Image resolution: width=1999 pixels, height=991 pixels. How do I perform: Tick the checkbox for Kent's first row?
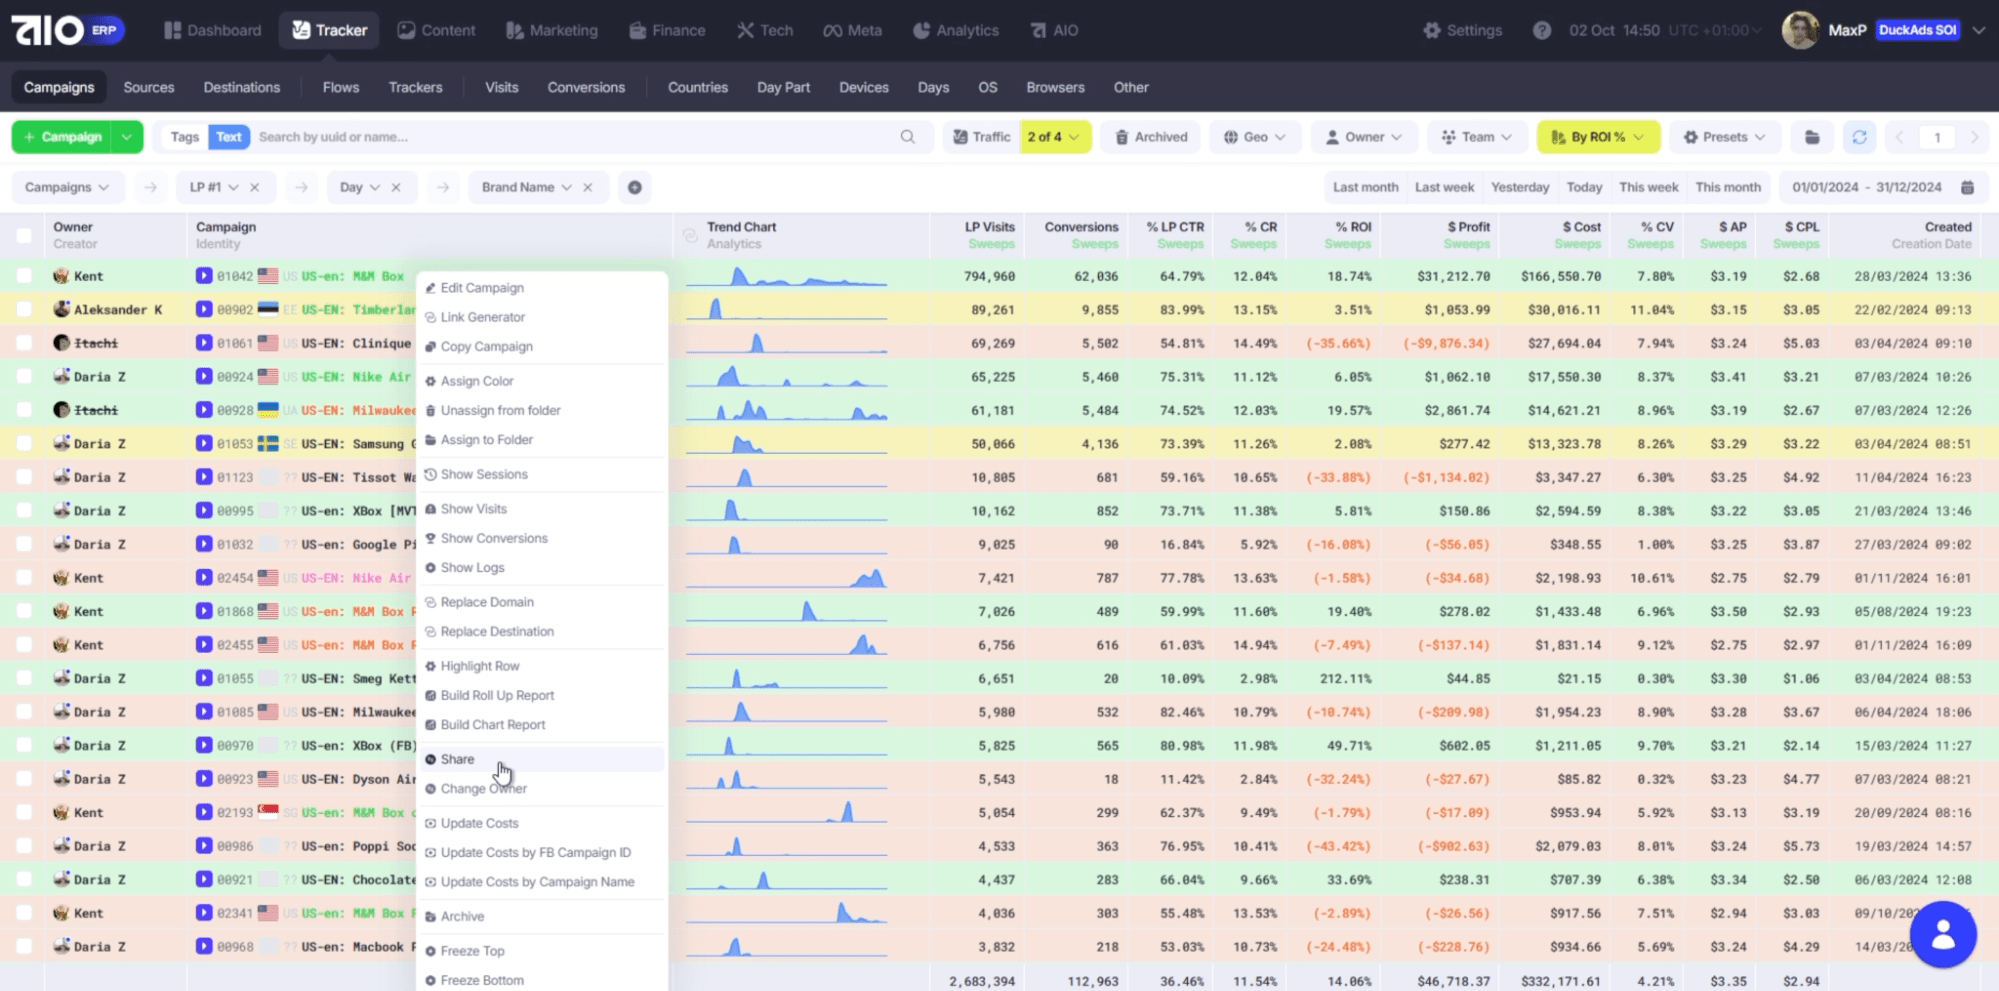[24, 276]
